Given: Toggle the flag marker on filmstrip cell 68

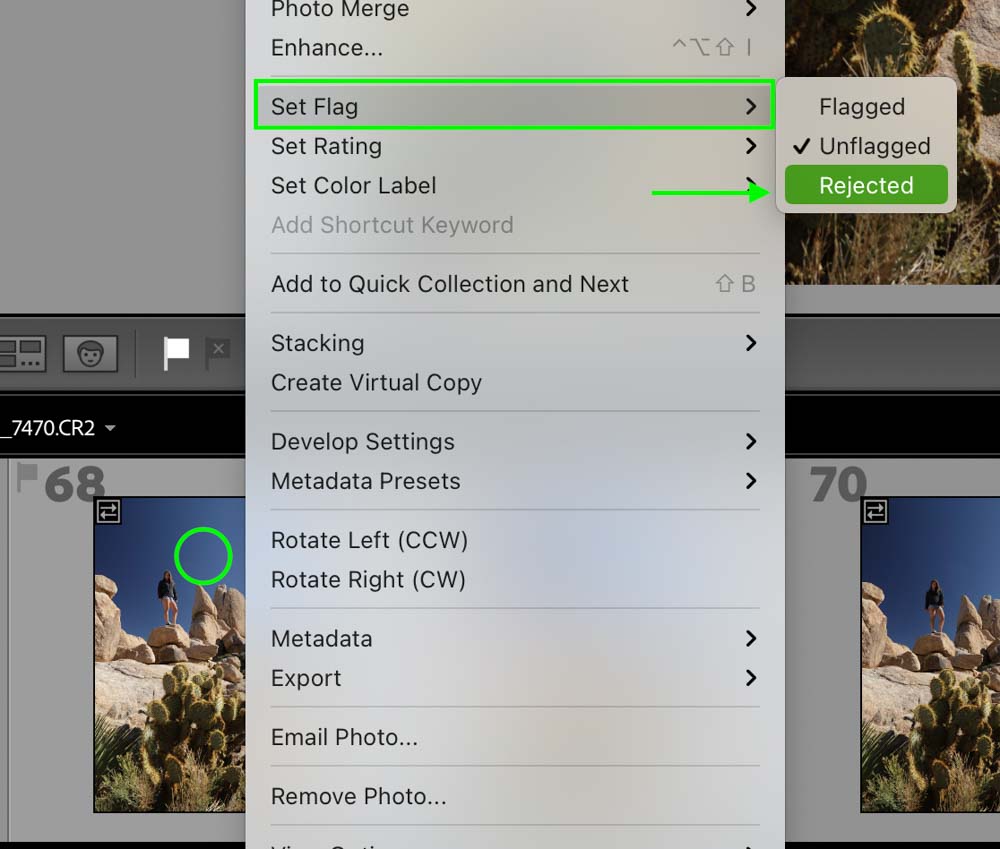Looking at the screenshot, I should click(x=26, y=477).
